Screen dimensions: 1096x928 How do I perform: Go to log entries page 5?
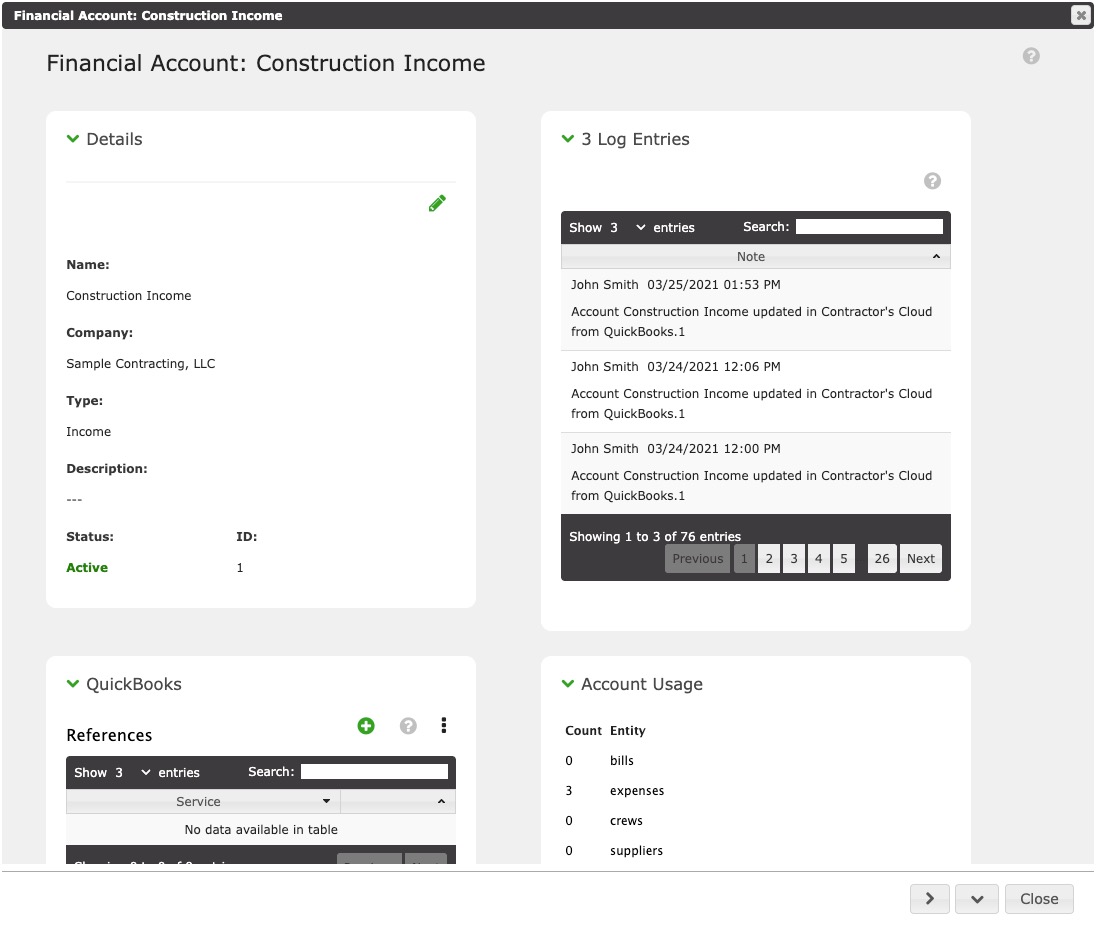tap(844, 559)
